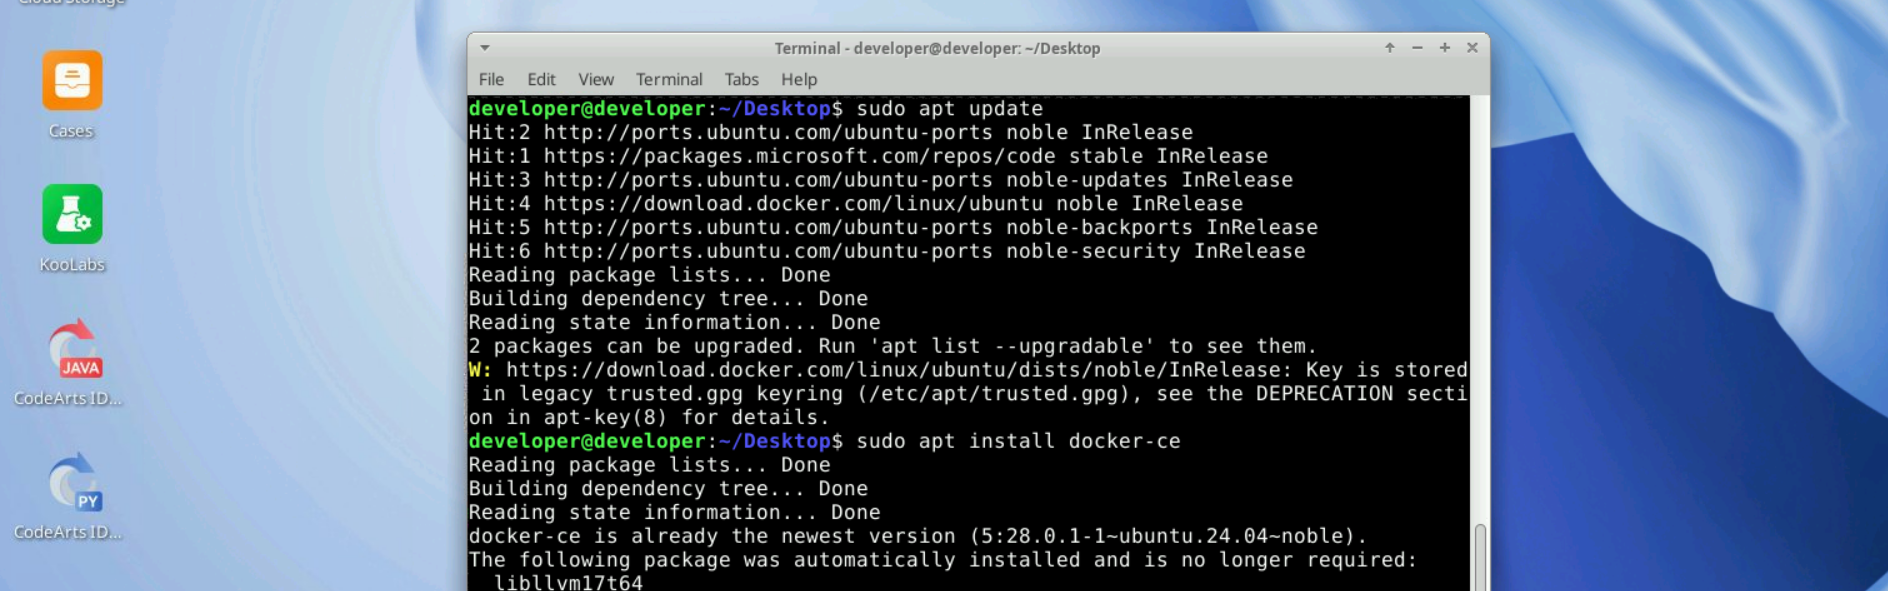Close the Terminal window

1472,47
